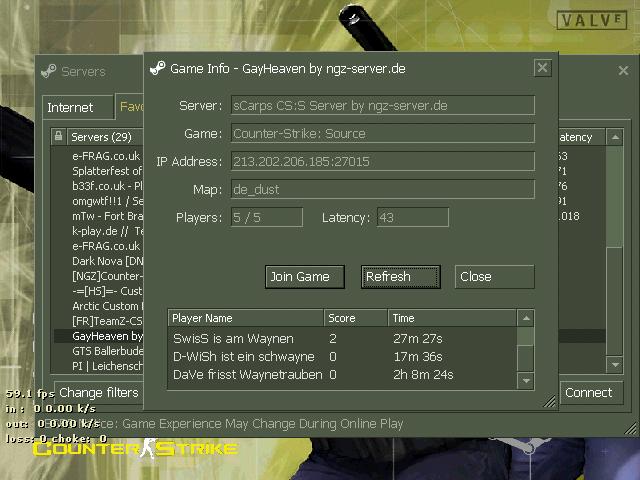Select player DaVe frisst Waynetrauben
Viewport: 640px width, 480px height.
(342, 374)
